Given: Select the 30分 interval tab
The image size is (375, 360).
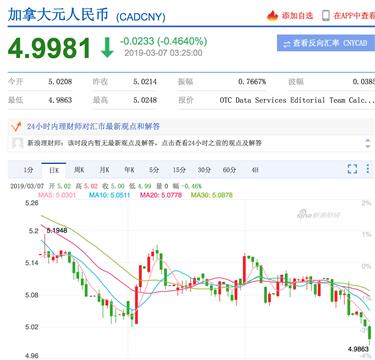Looking at the screenshot, I should tap(204, 170).
